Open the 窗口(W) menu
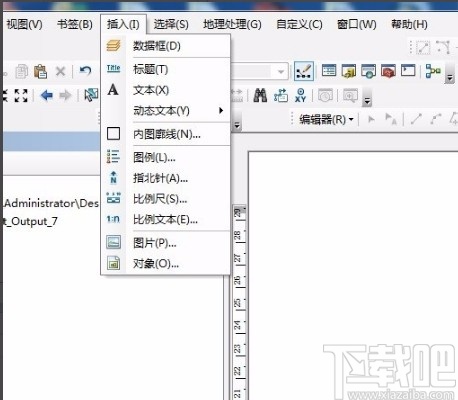458x400 pixels. [x=357, y=24]
